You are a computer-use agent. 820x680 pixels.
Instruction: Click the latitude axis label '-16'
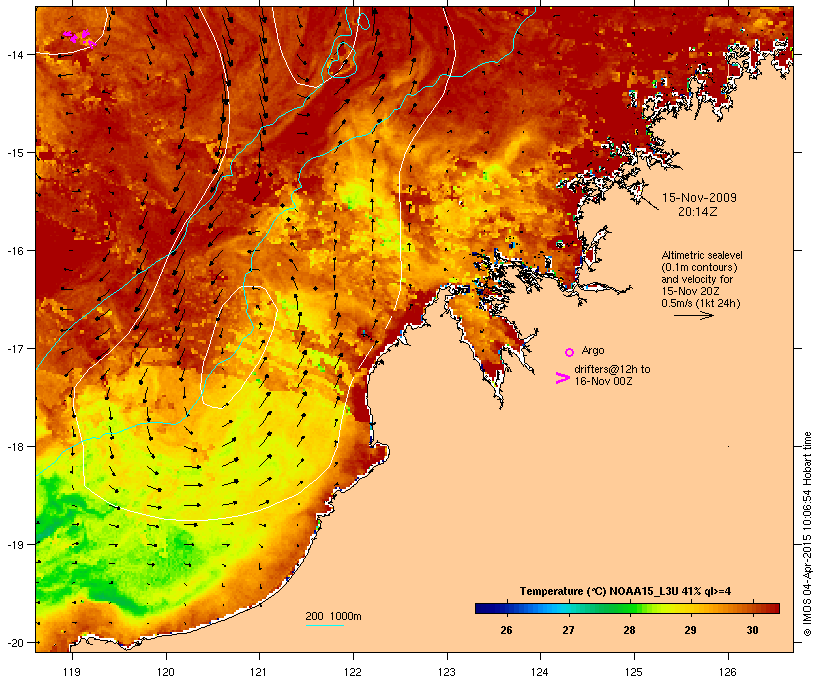pos(15,251)
